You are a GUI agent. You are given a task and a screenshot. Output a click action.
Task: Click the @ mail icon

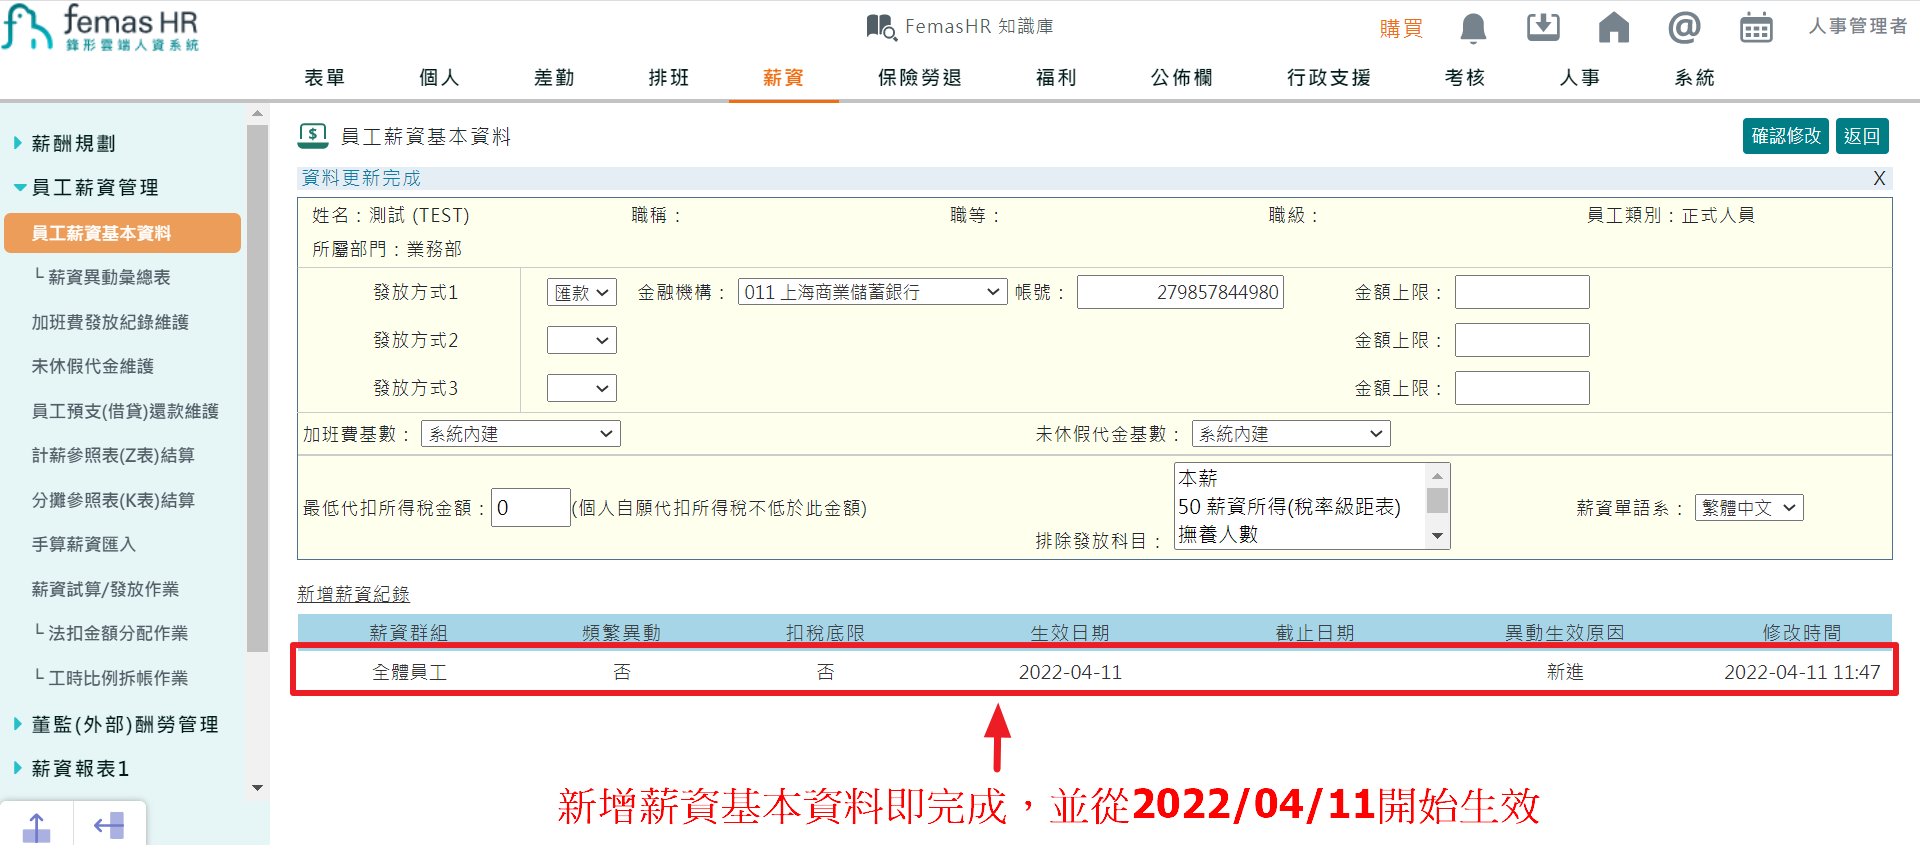pos(1685,27)
